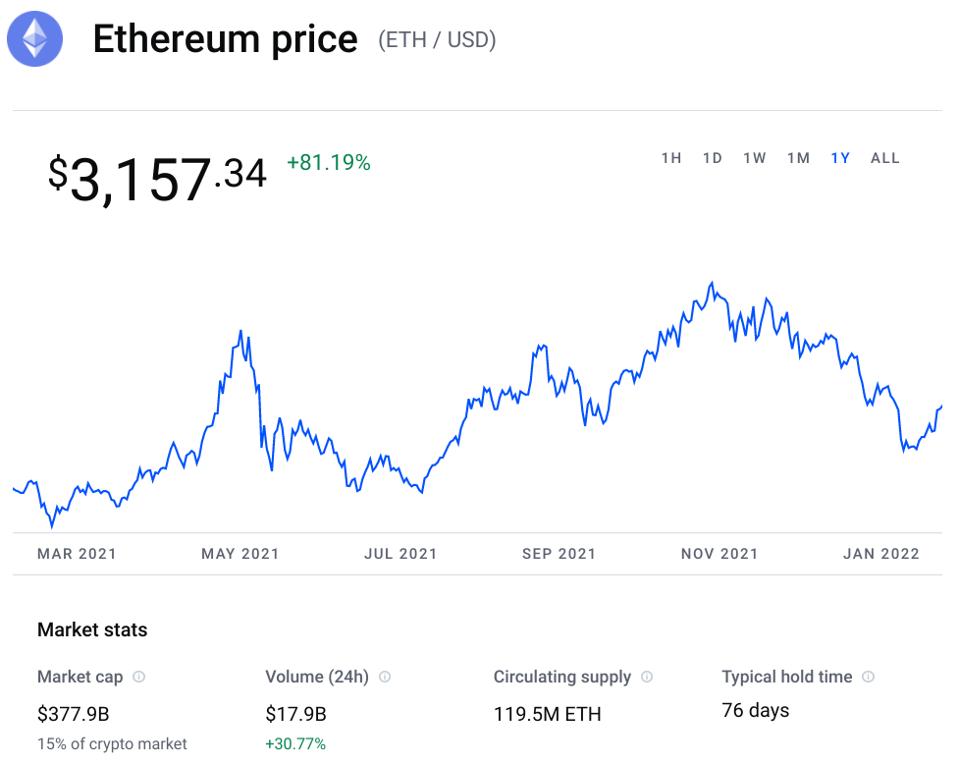
Task: Select the 1H time range
Action: click(671, 158)
